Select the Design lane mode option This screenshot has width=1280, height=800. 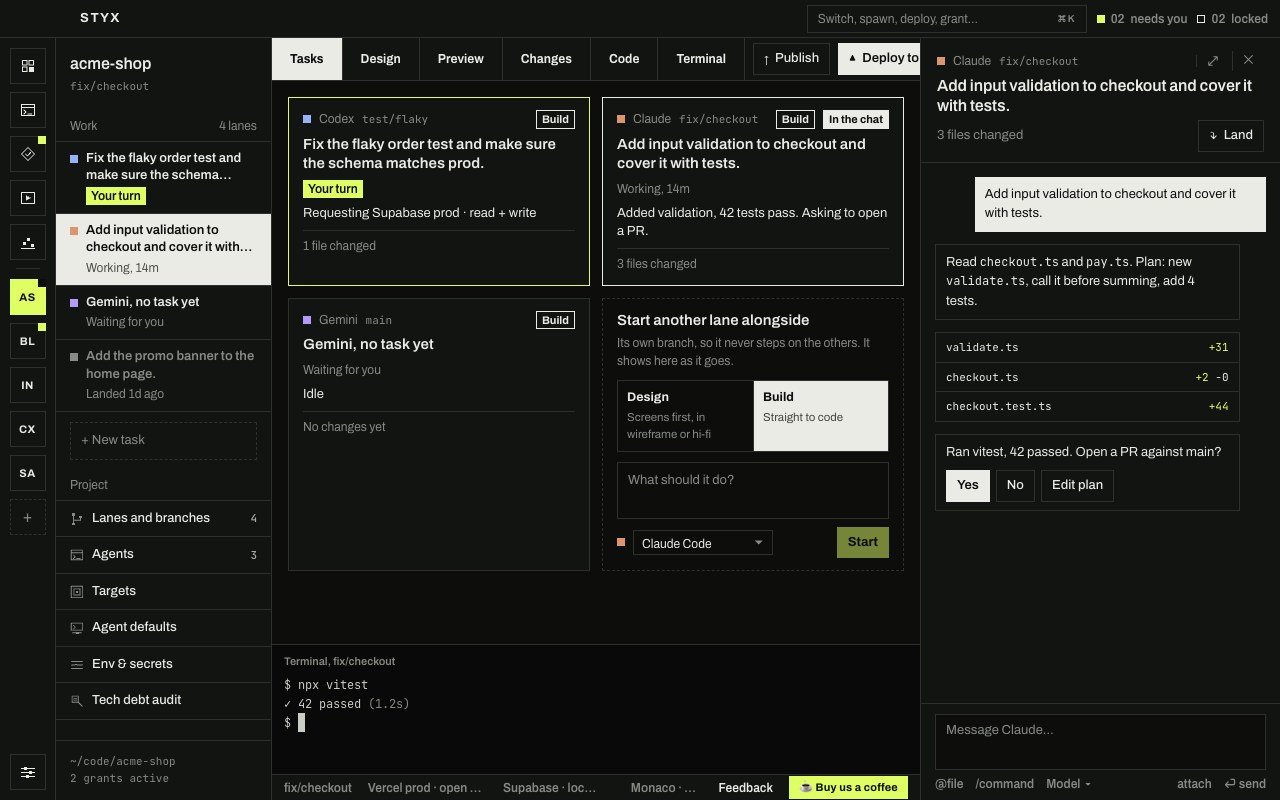click(x=685, y=415)
